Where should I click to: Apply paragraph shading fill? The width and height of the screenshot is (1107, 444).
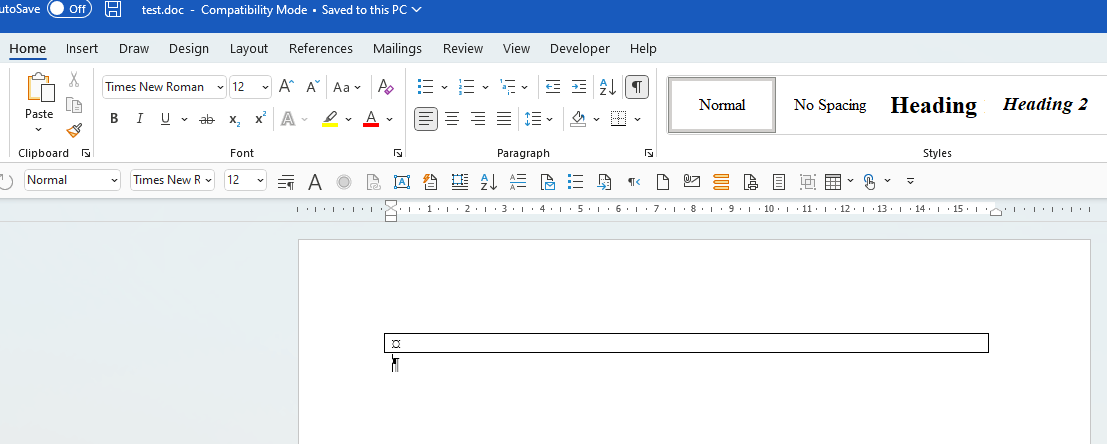click(578, 119)
